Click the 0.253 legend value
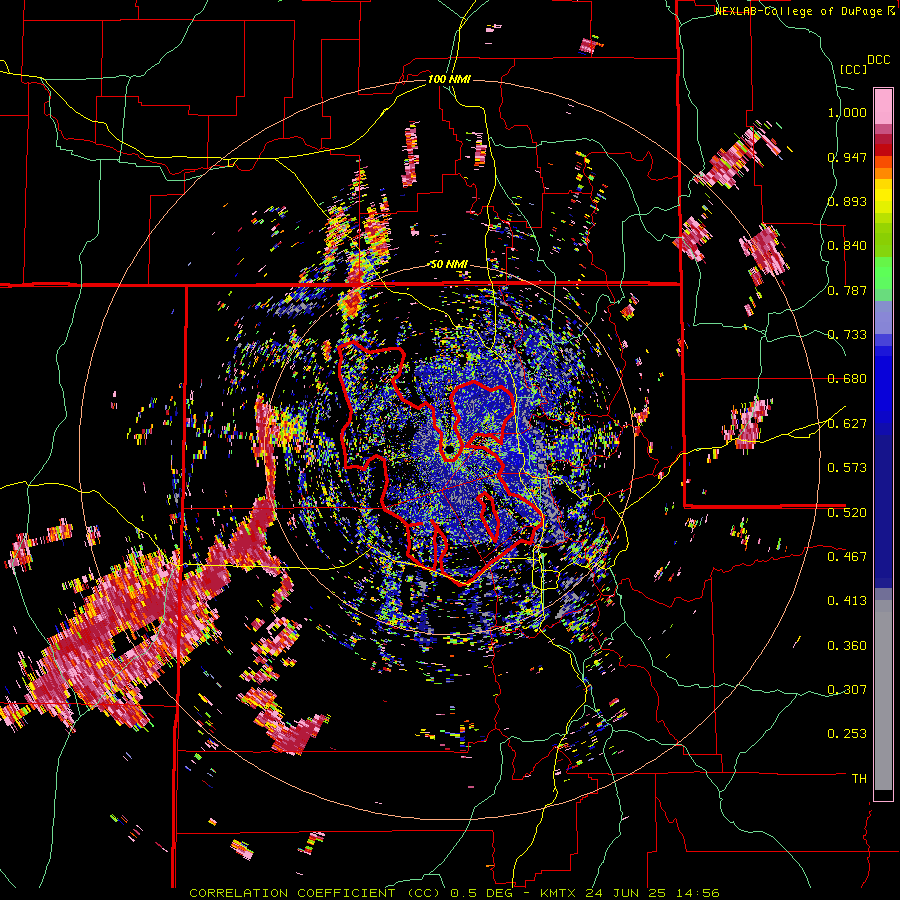The height and width of the screenshot is (900, 900). click(847, 734)
